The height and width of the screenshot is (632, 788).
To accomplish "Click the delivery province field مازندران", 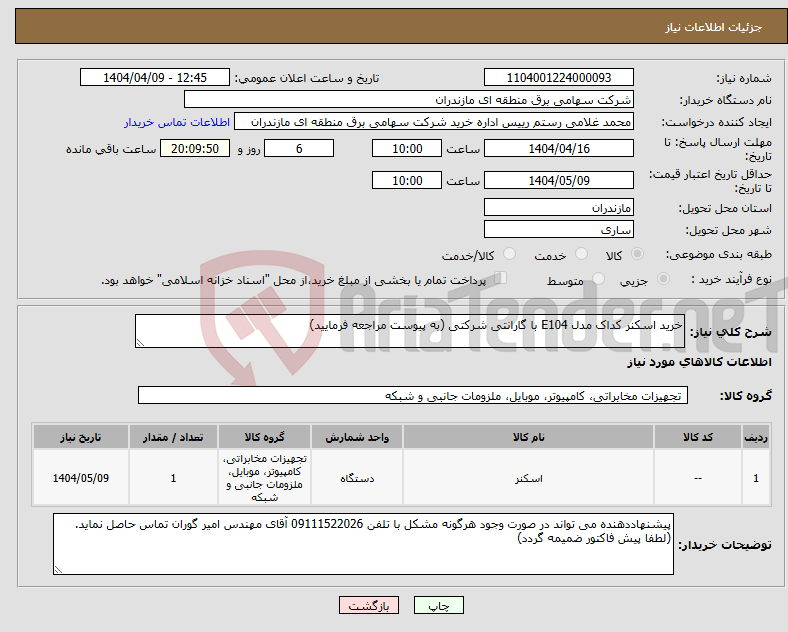I will [x=558, y=207].
